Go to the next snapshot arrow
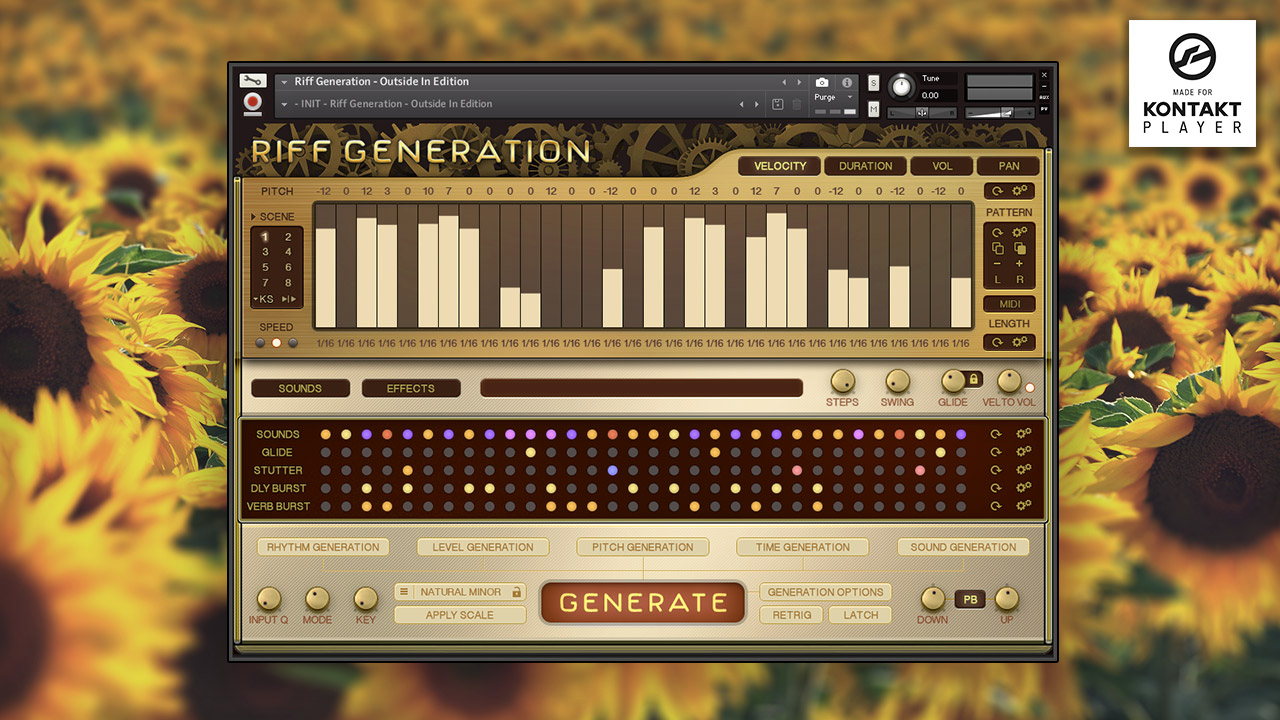1280x720 pixels. click(x=755, y=104)
